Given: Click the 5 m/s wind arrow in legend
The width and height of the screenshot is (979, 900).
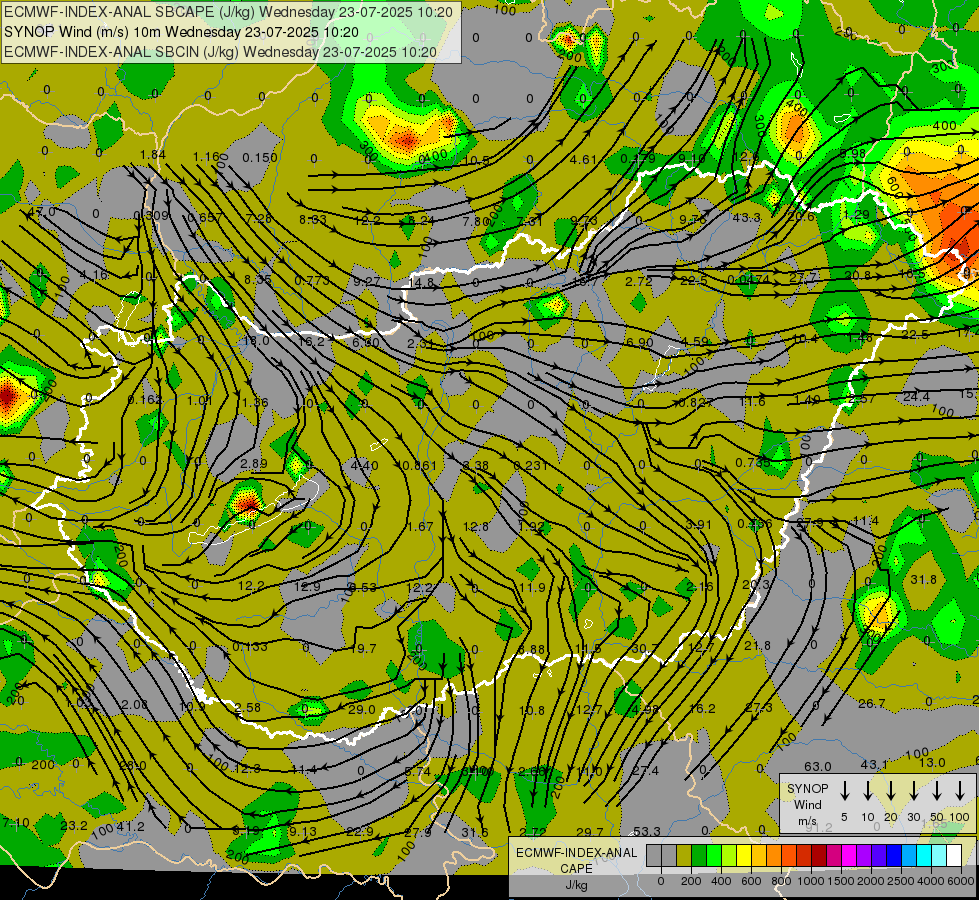Looking at the screenshot, I should [x=844, y=791].
